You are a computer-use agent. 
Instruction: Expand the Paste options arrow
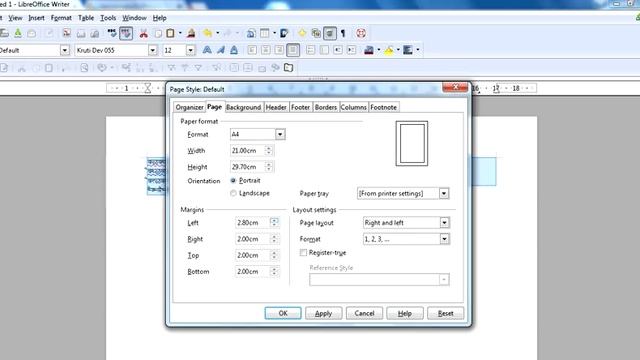coord(180,33)
